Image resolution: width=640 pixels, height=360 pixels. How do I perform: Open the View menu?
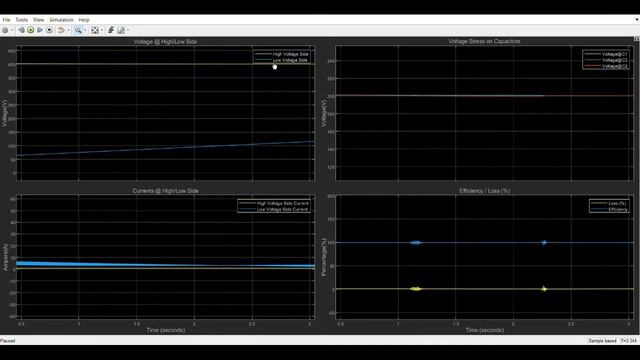[x=38, y=20]
